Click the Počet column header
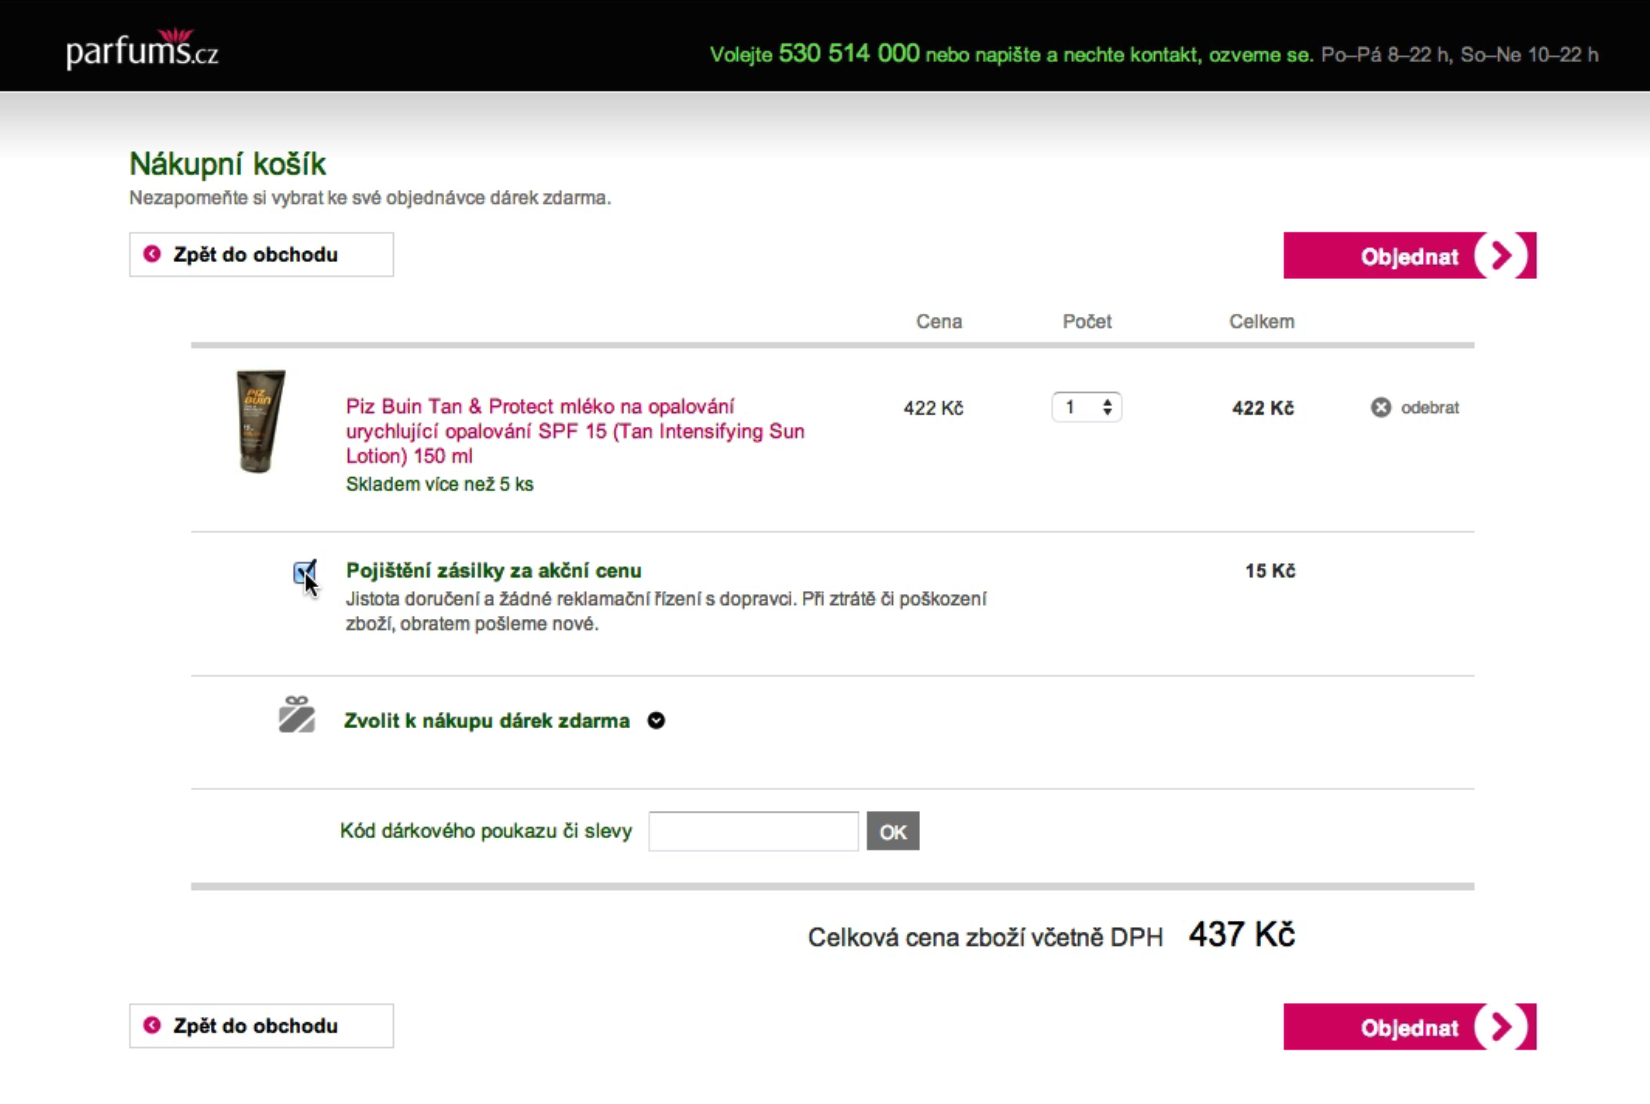This screenshot has width=1650, height=1104. coord(1087,322)
